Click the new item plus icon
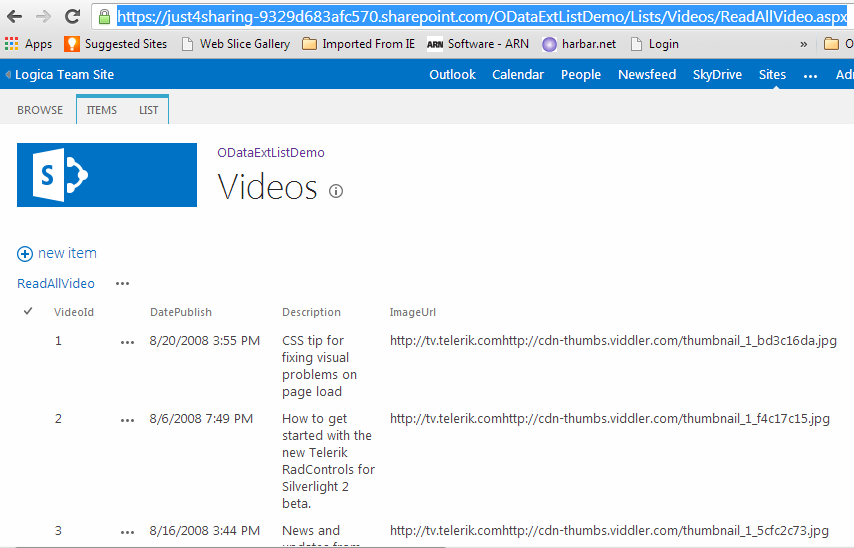This screenshot has width=854, height=548. (x=25, y=254)
